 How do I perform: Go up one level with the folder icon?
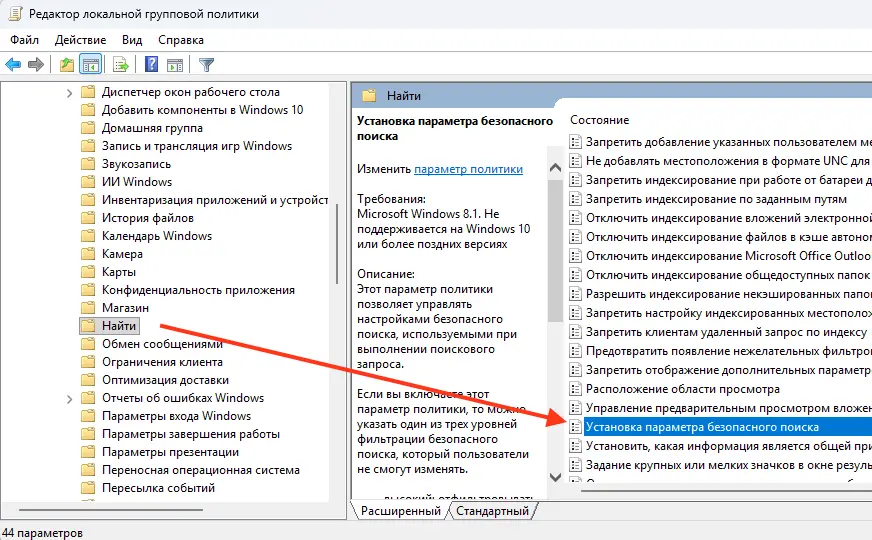coord(67,65)
